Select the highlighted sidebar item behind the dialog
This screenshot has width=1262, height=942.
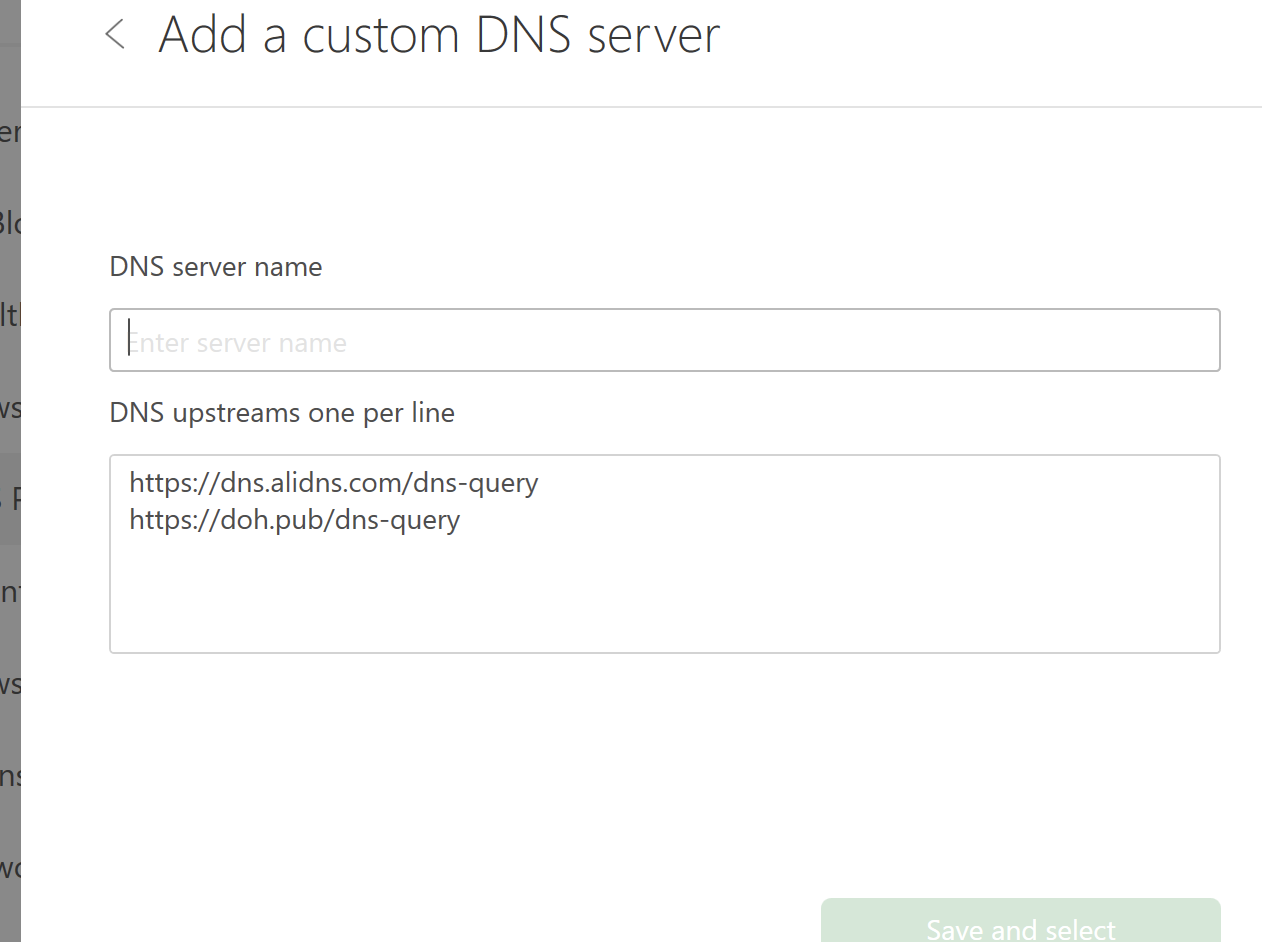pyautogui.click(x=10, y=499)
